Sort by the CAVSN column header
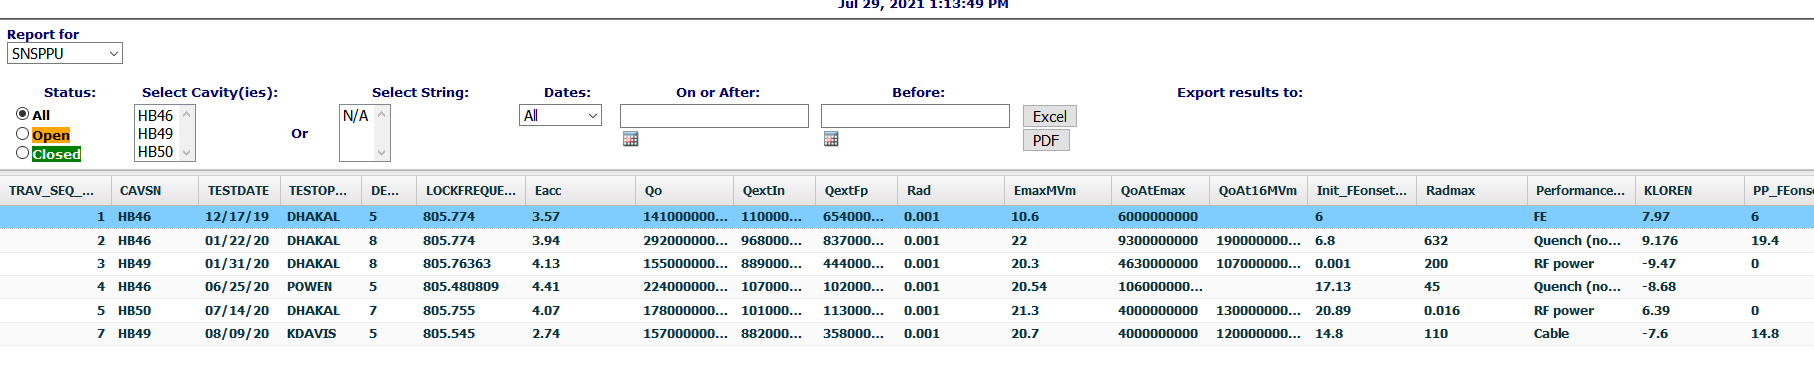This screenshot has width=1814, height=373. (x=140, y=190)
